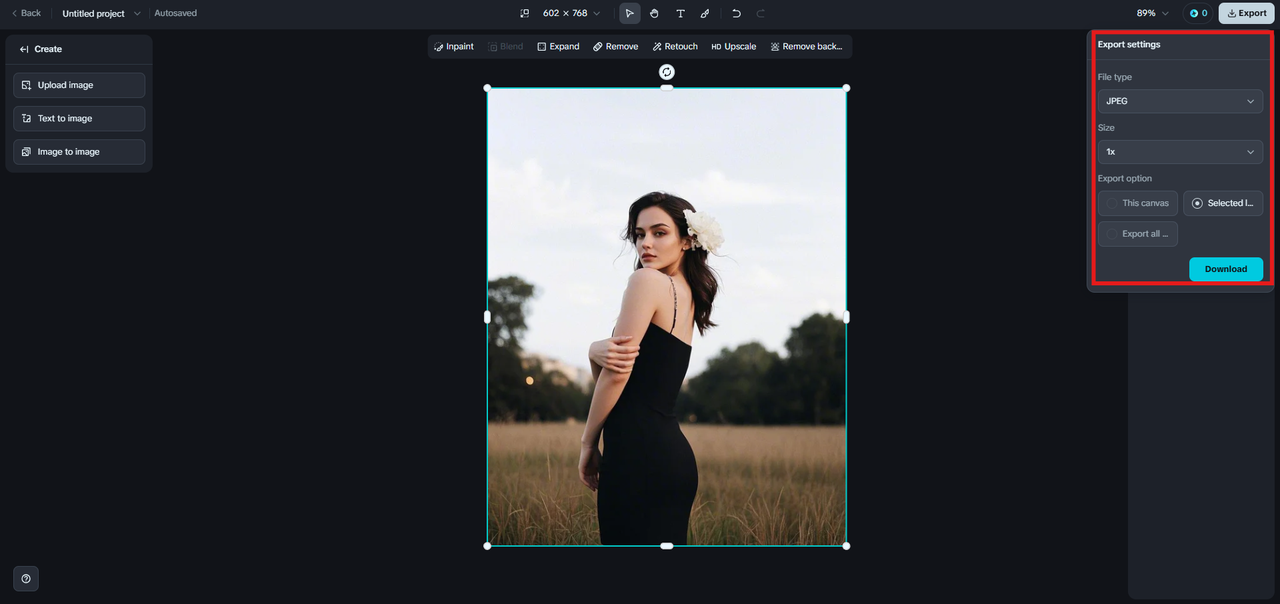This screenshot has width=1280, height=604.
Task: Click the Export settings heading
Action: [1129, 45]
